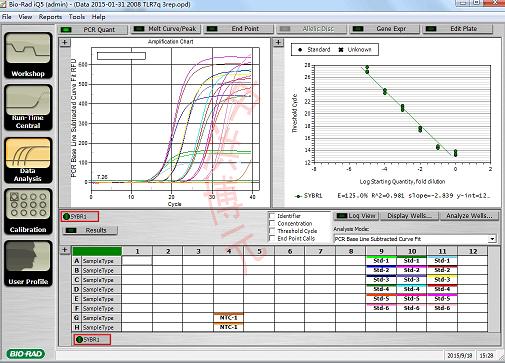Open the Run-Time Central module
The image size is (505, 363).
pyautogui.click(x=28, y=107)
